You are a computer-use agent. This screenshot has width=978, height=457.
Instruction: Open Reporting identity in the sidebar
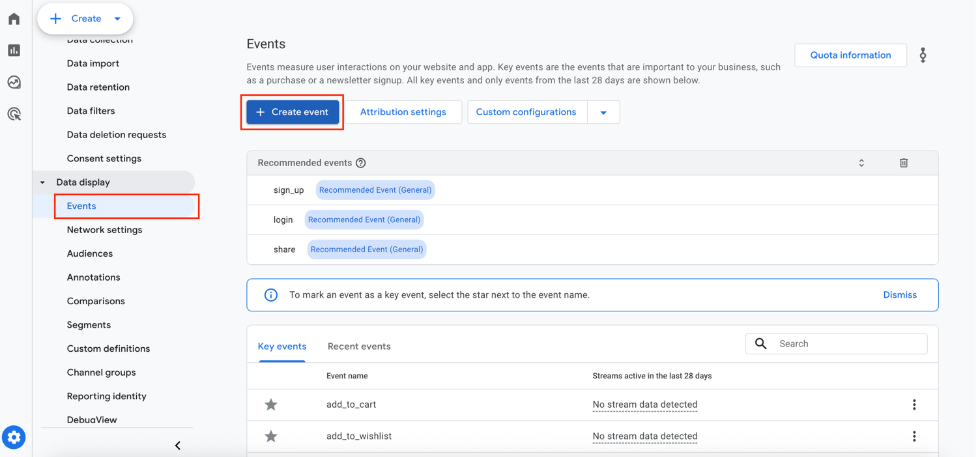tap(107, 396)
